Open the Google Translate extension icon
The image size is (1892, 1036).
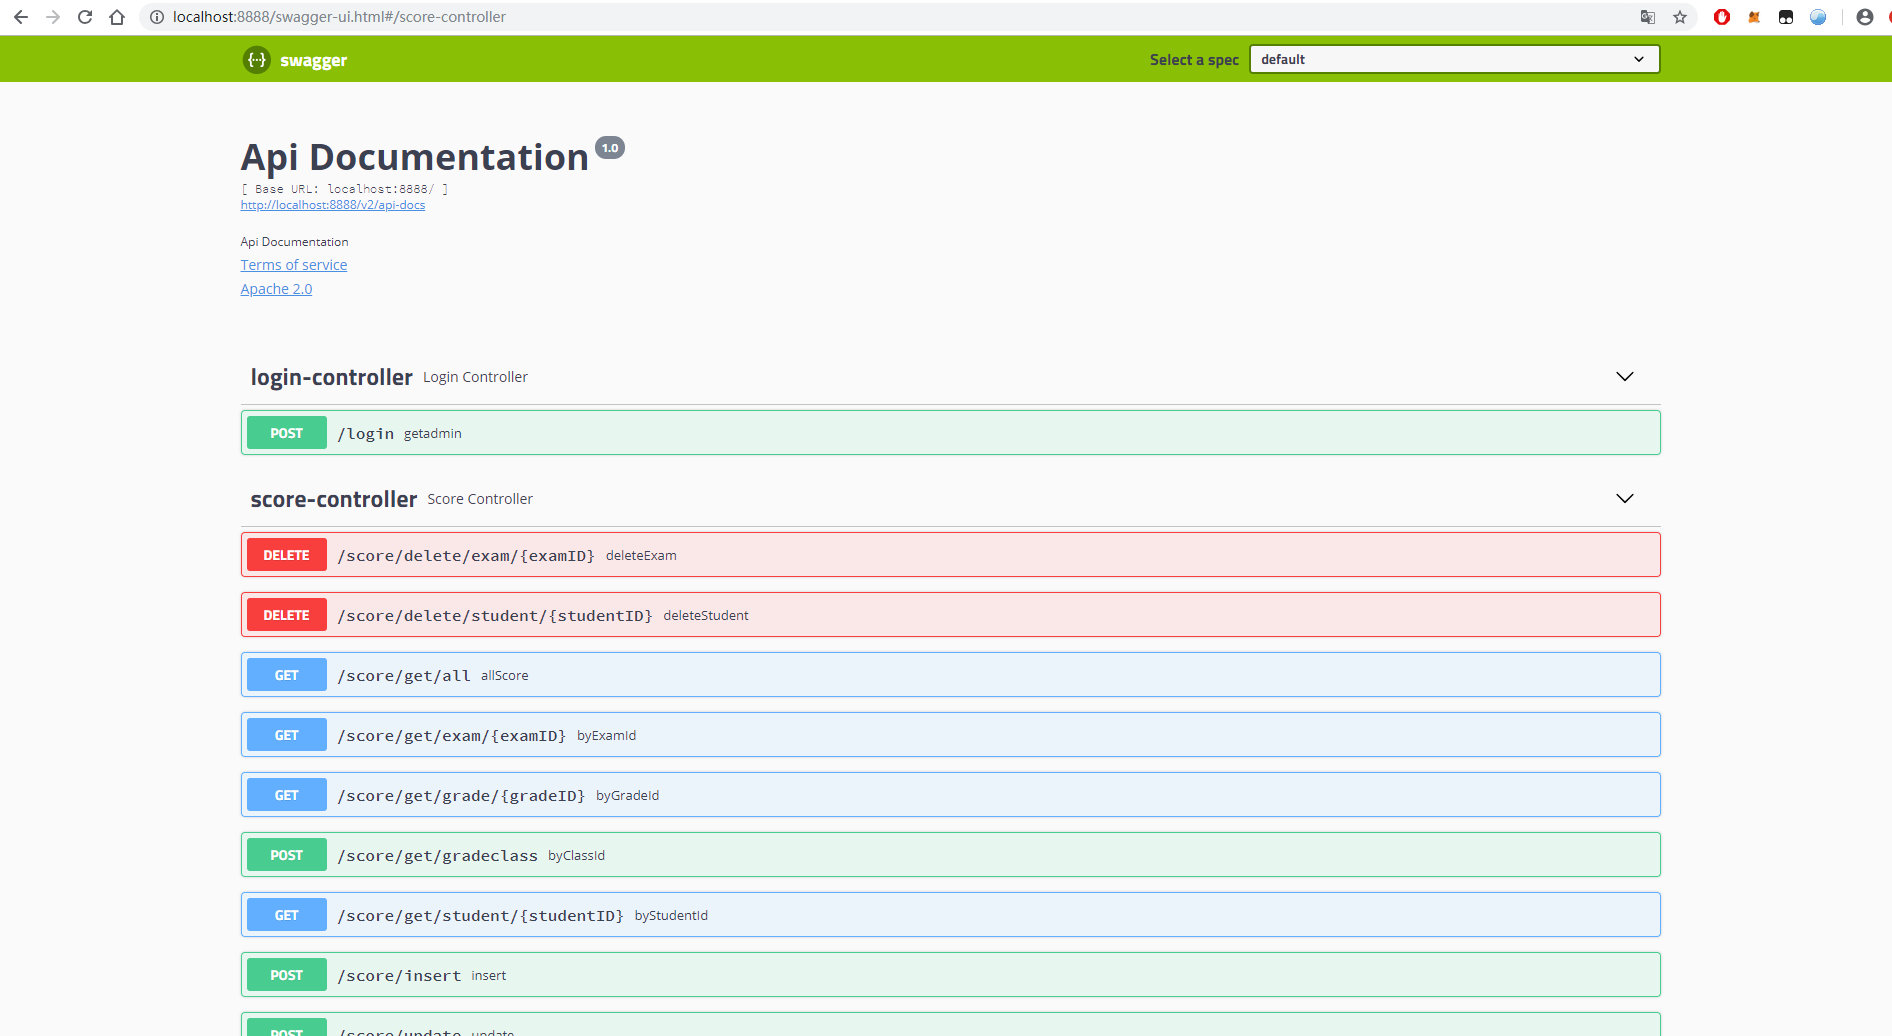(x=1648, y=17)
